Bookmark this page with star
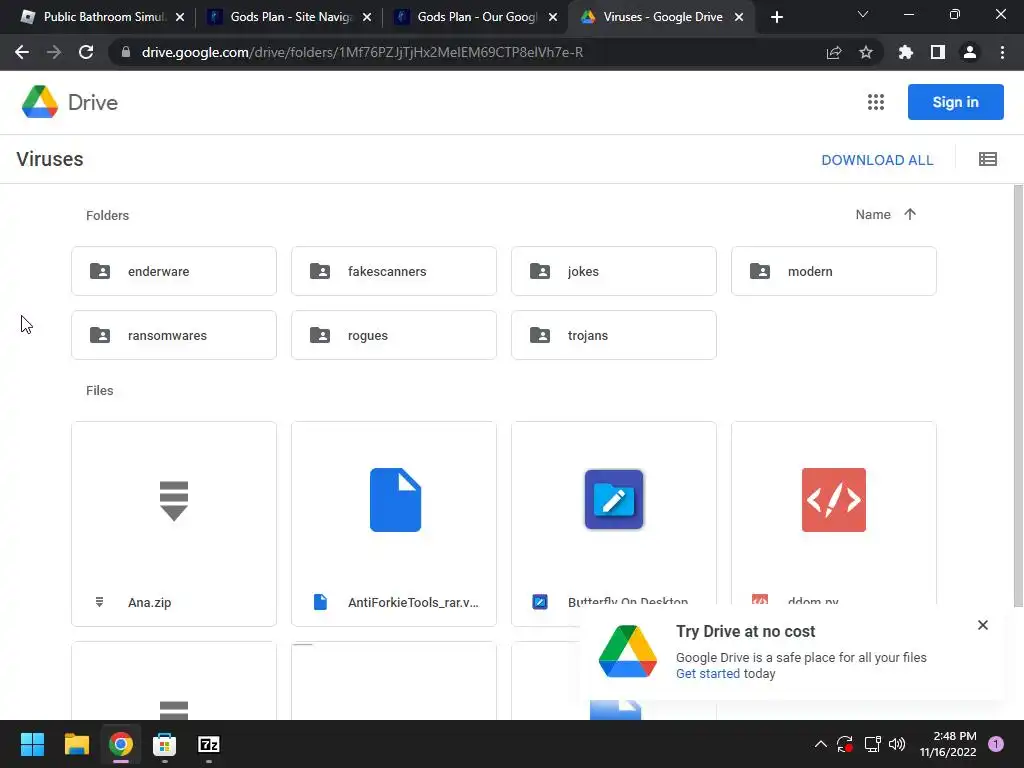 [x=866, y=52]
